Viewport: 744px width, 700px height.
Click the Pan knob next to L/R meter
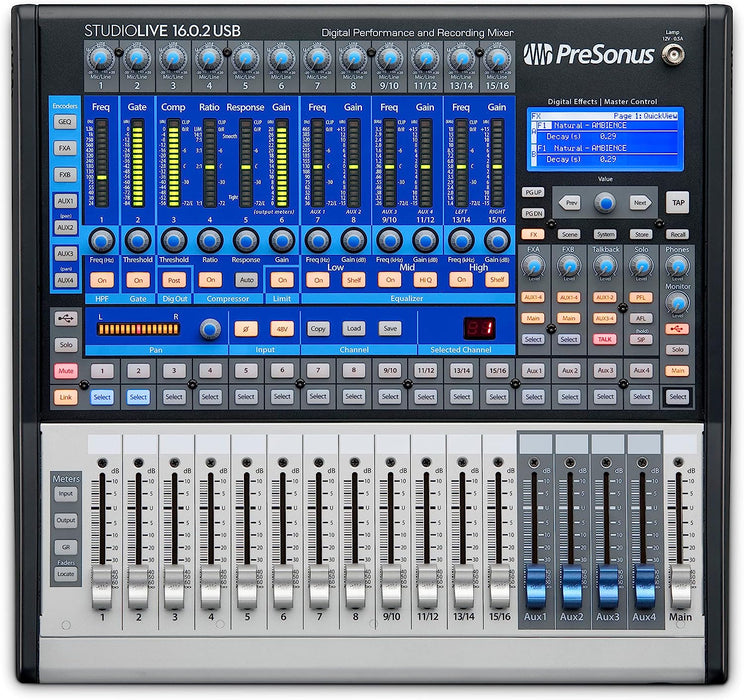point(209,329)
